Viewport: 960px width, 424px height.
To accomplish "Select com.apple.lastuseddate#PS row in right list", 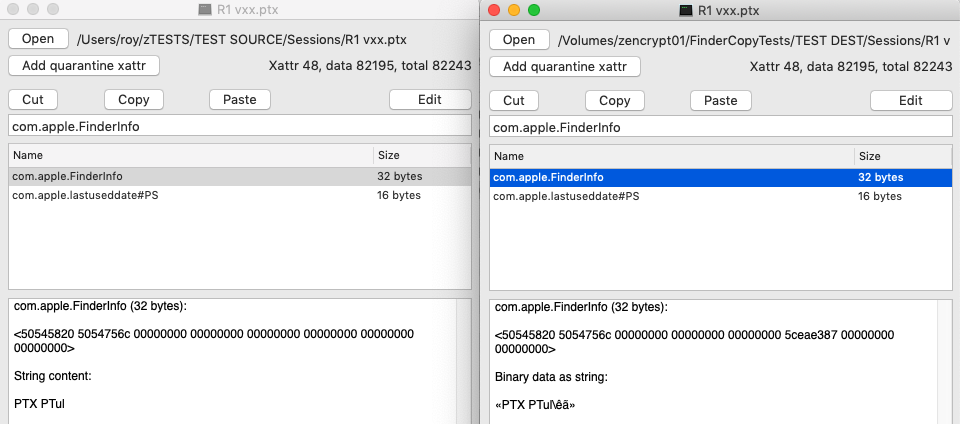I will pos(721,196).
